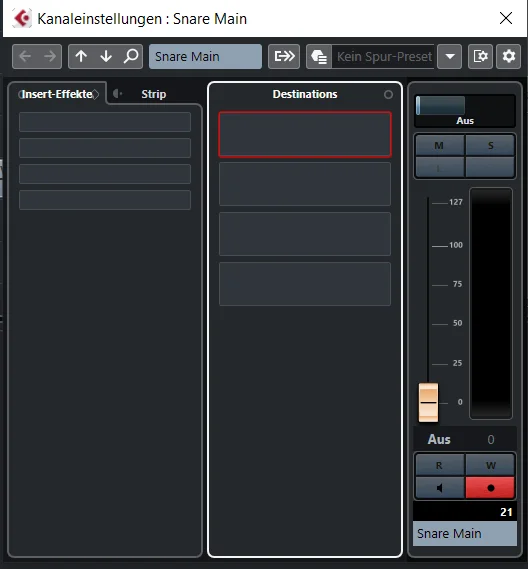The width and height of the screenshot is (528, 569).
Task: Open the functions gear menu
Action: point(508,56)
